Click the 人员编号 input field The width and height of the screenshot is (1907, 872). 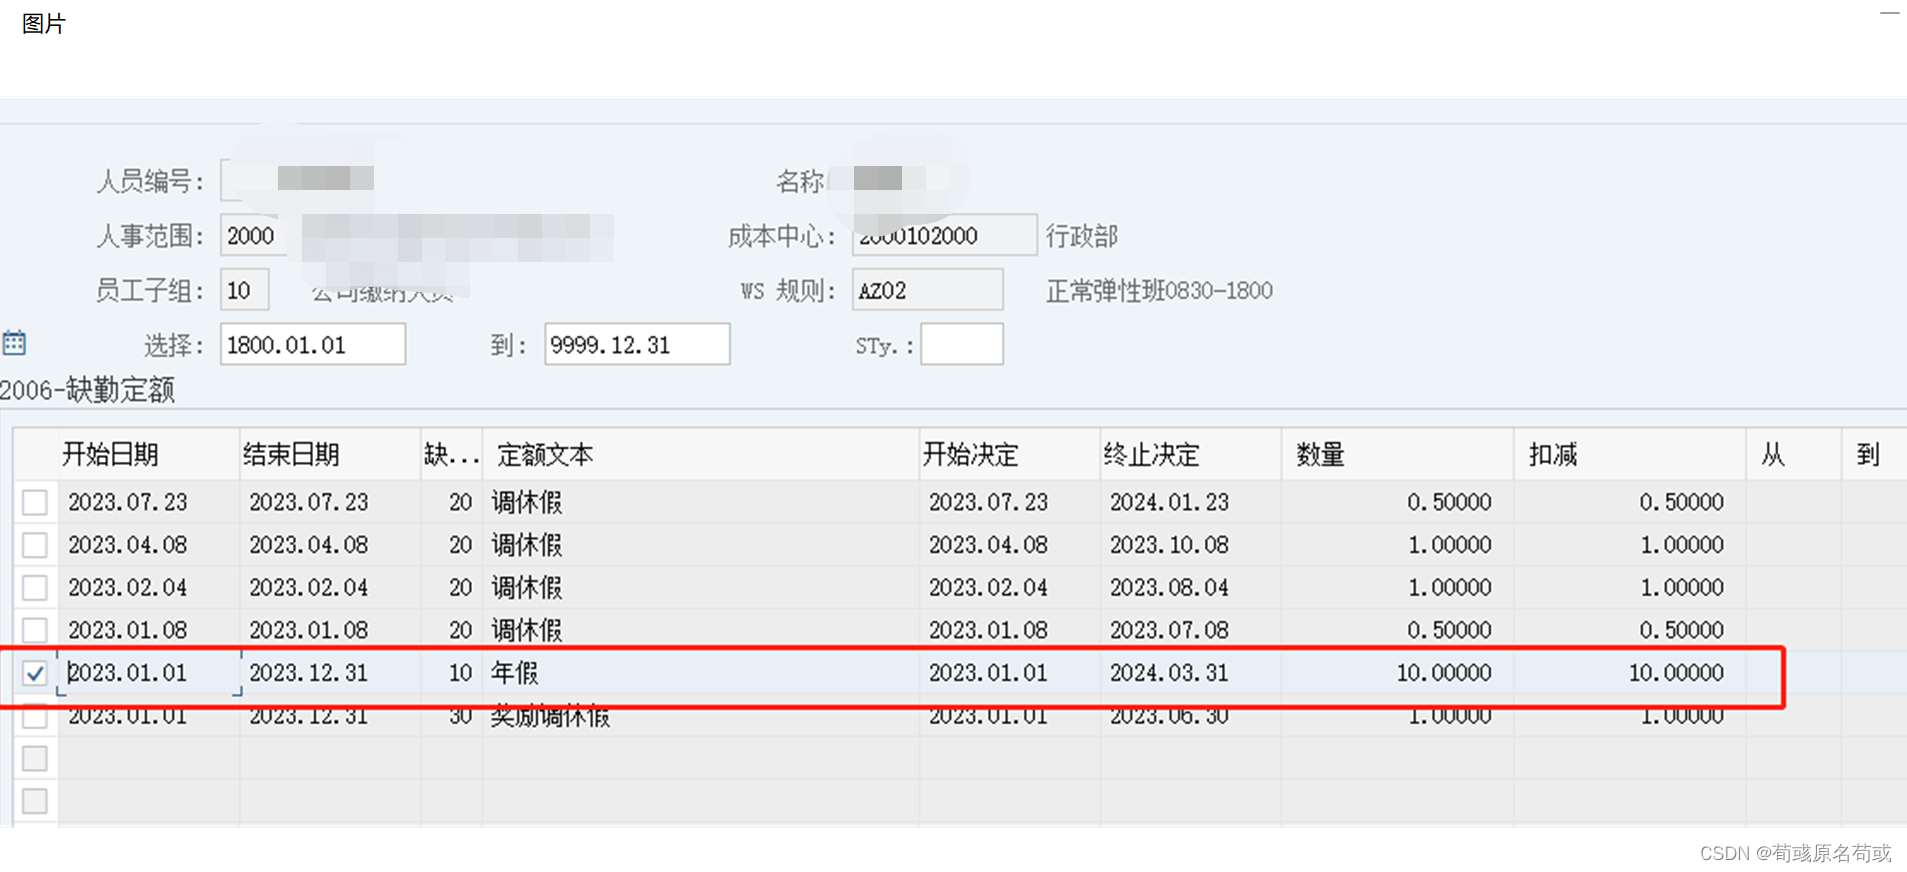point(298,180)
